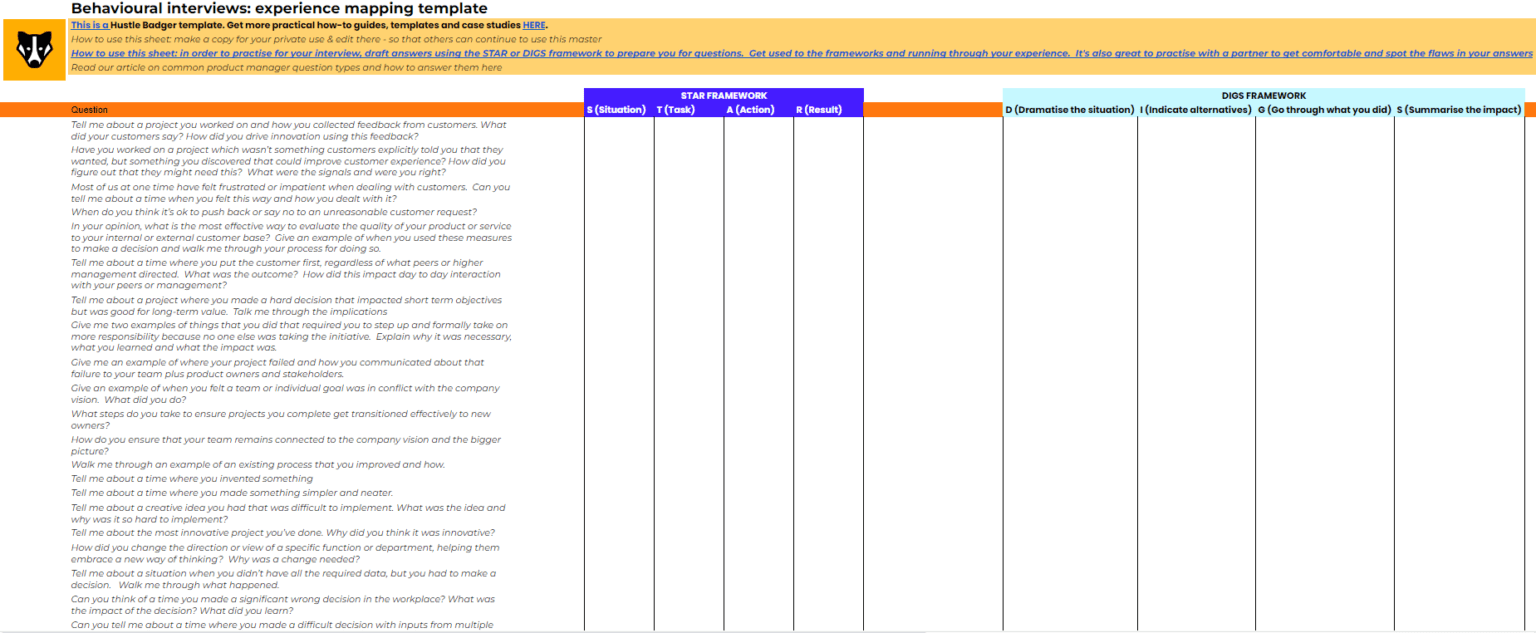Viewport: 1536px width, 633px height.
Task: Select the D (Dramatise the situation) header
Action: click(x=1069, y=110)
